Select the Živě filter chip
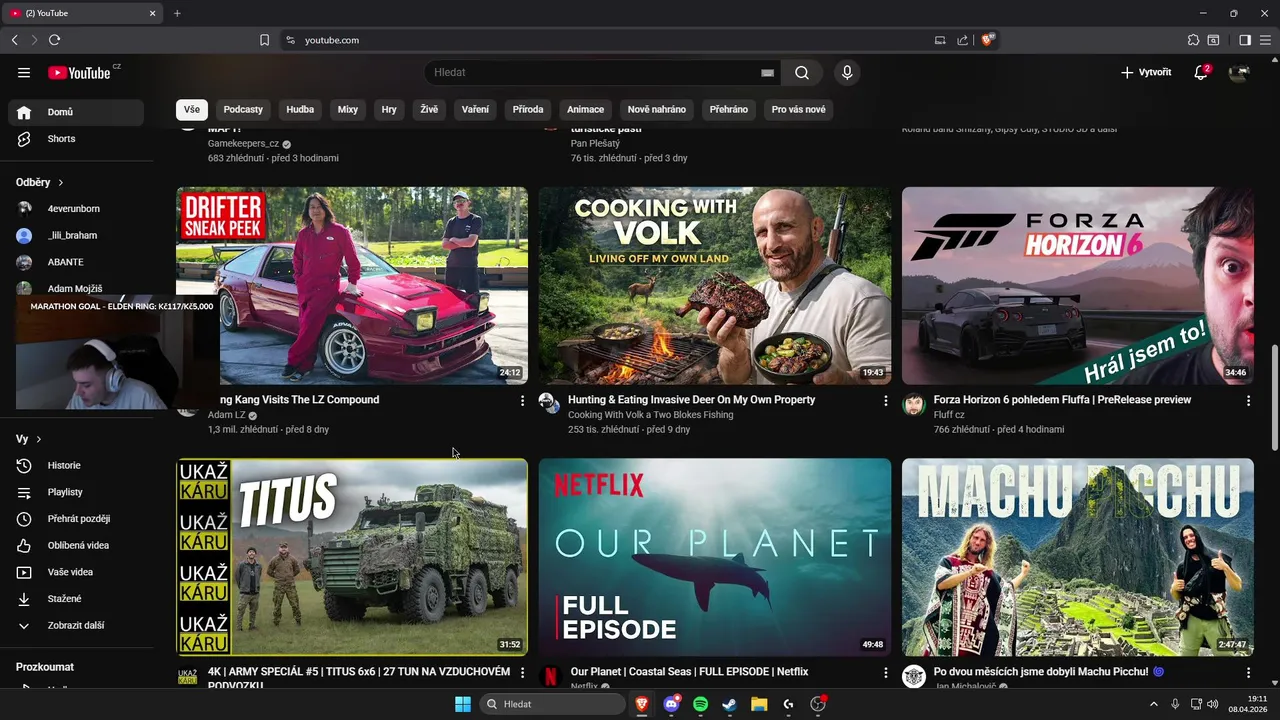 tap(429, 109)
